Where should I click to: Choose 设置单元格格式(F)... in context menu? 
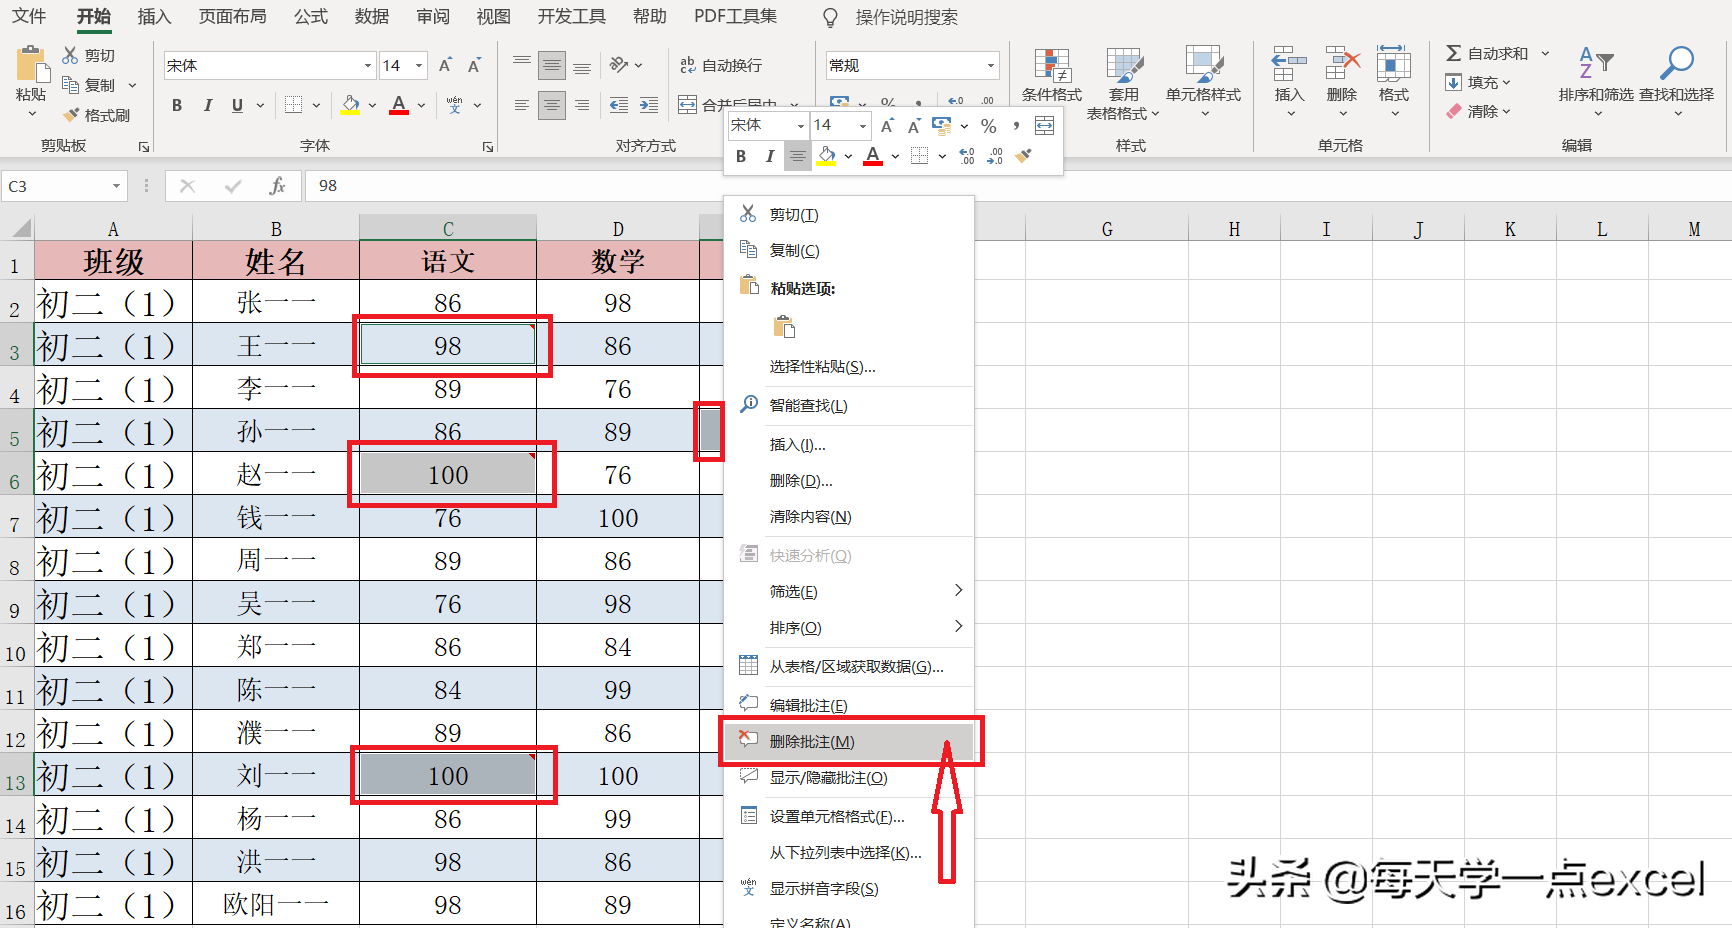pos(850,816)
